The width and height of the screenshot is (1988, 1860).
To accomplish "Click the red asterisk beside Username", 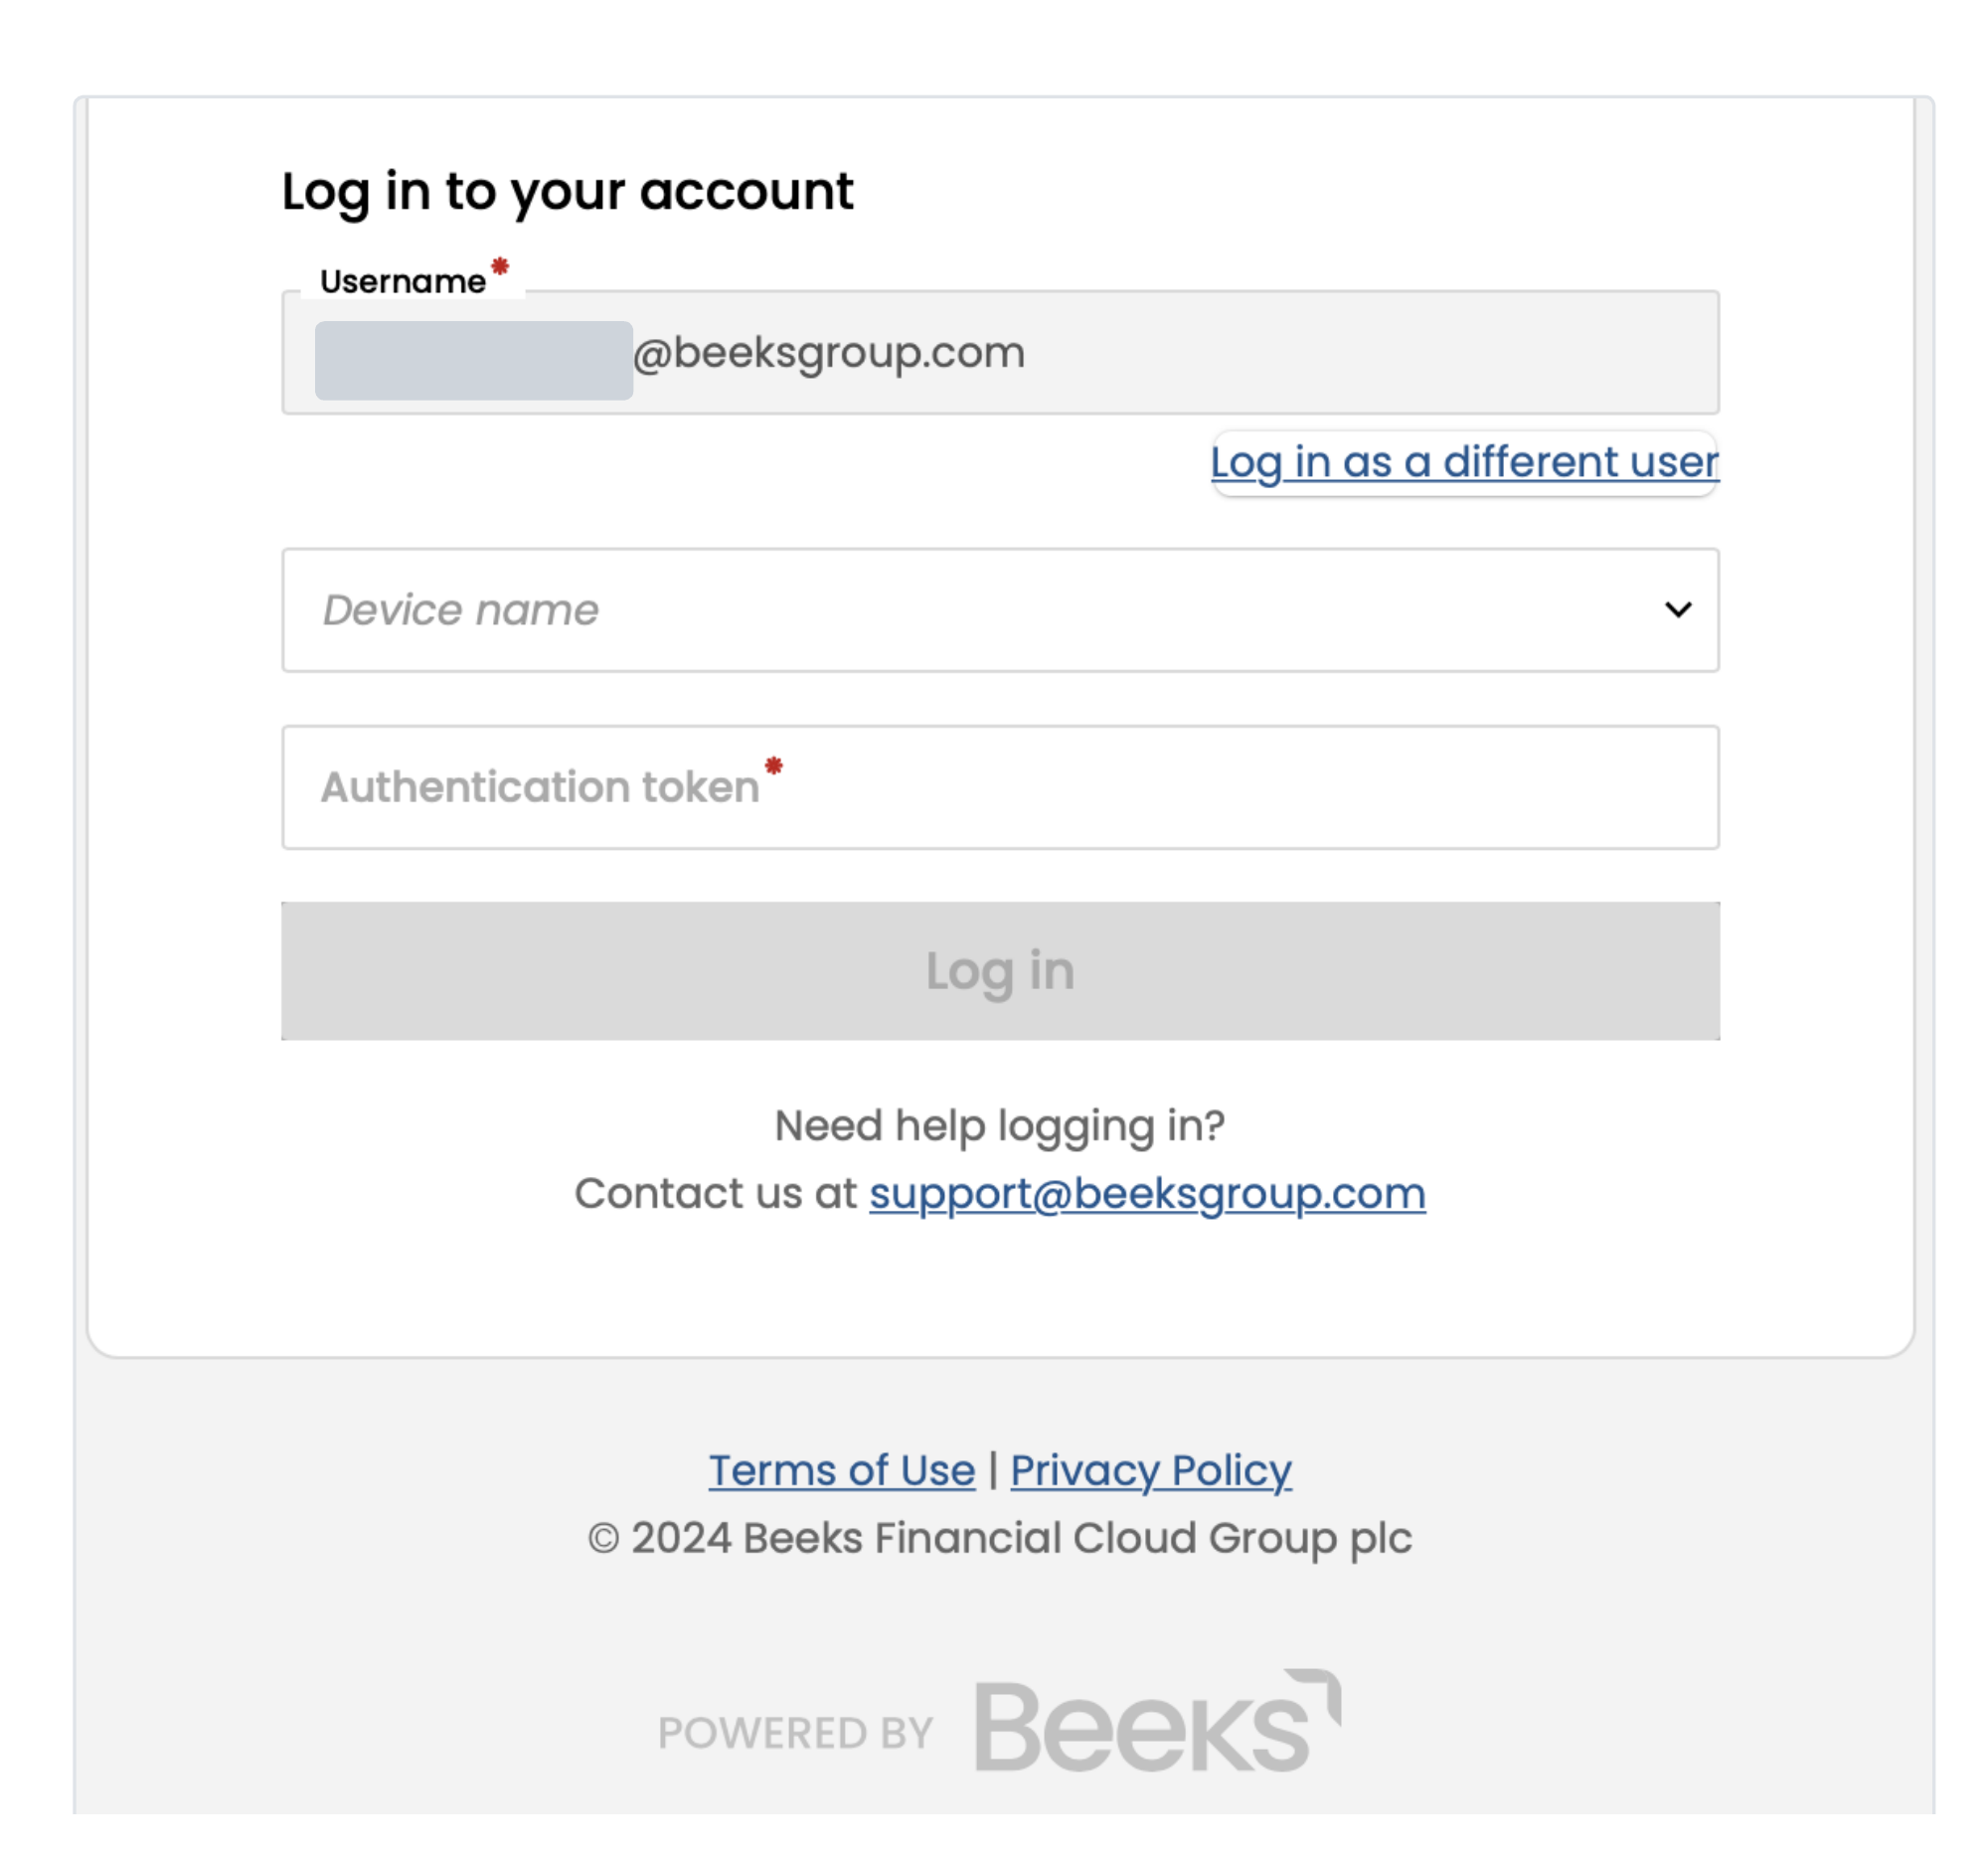I will [500, 267].
